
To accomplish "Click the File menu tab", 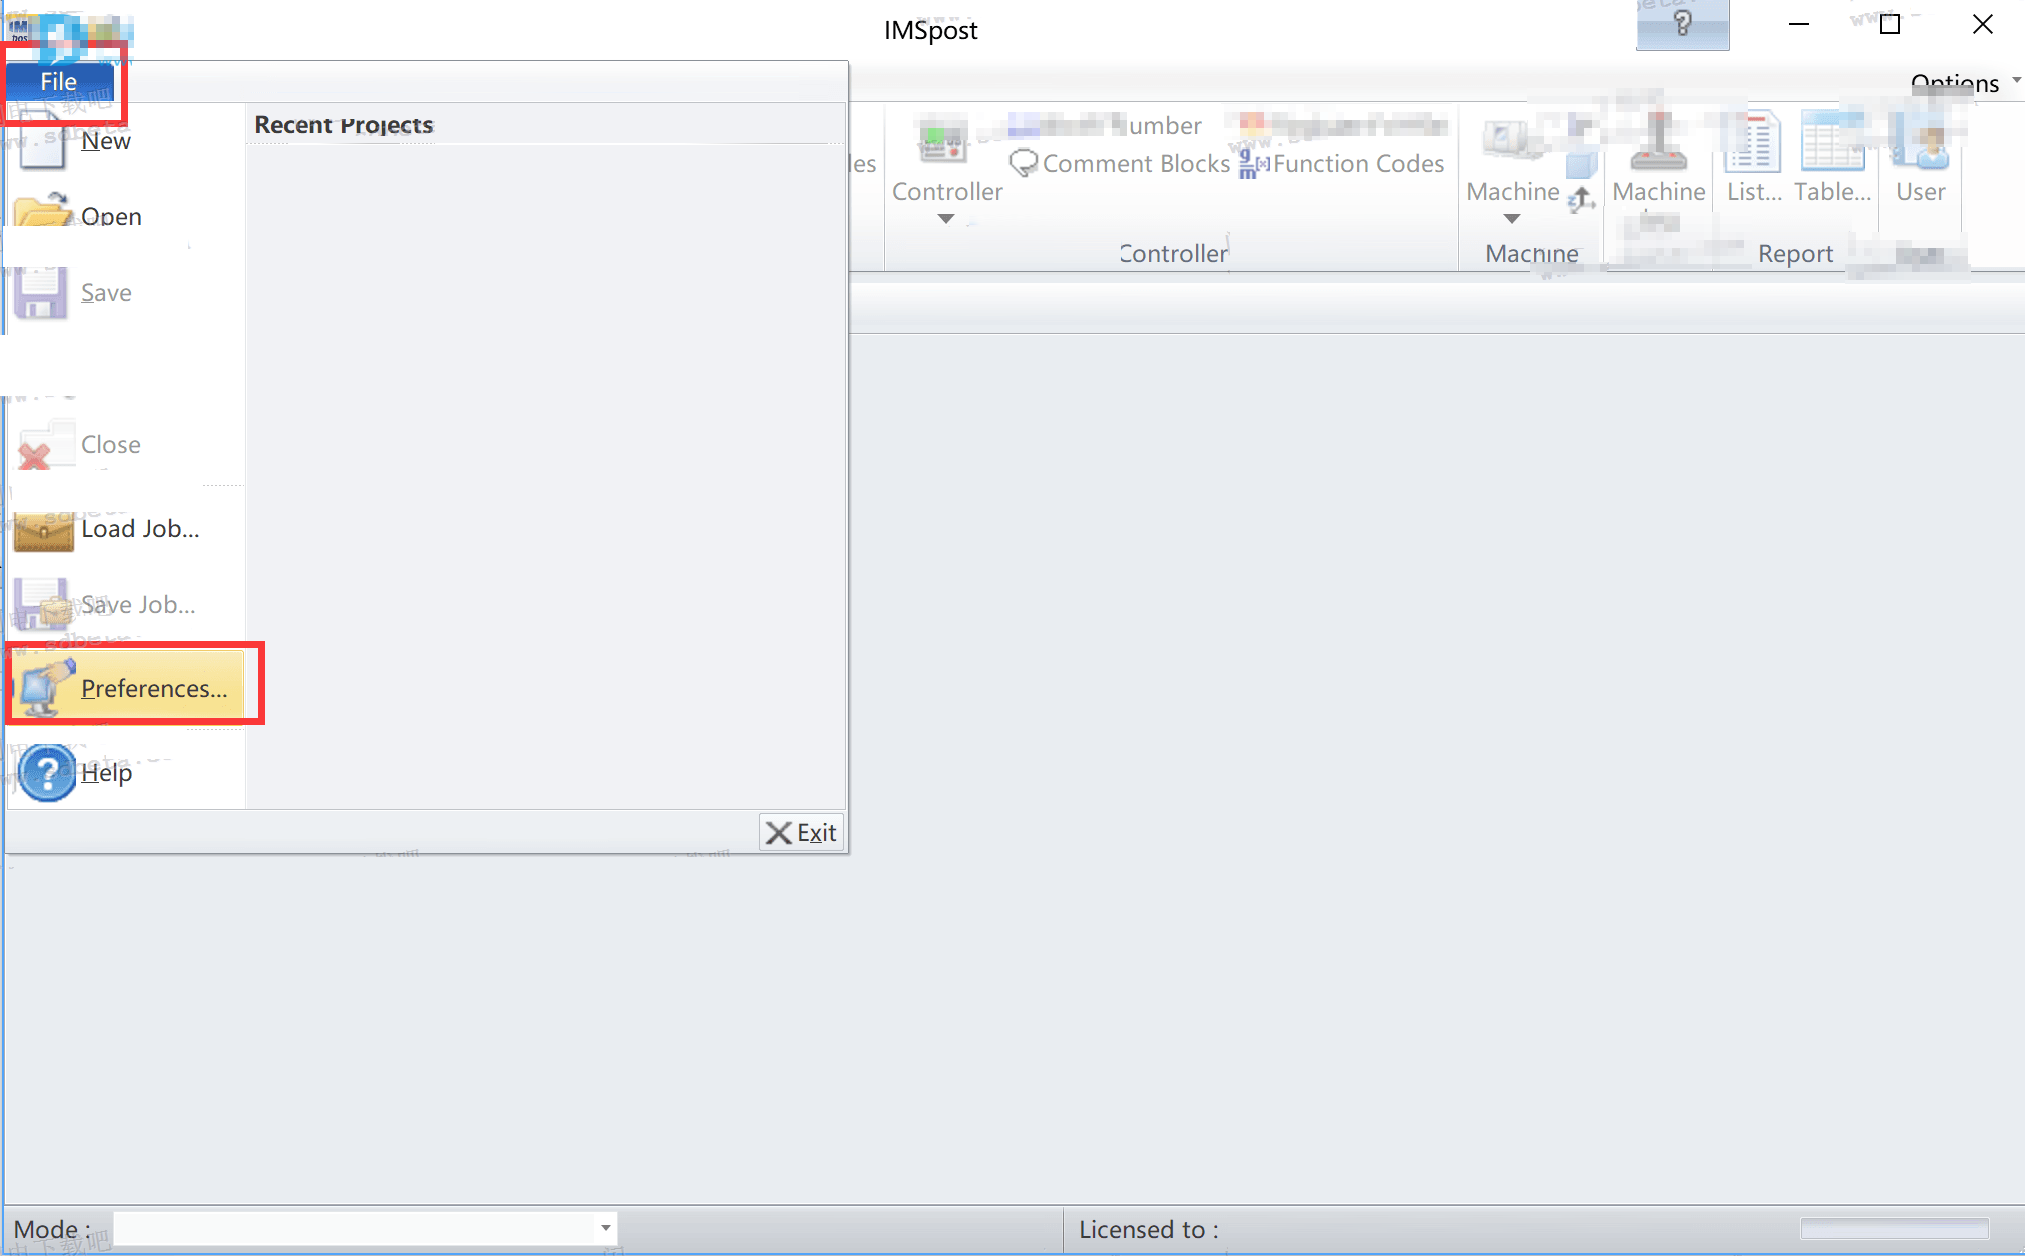I will click(x=59, y=82).
